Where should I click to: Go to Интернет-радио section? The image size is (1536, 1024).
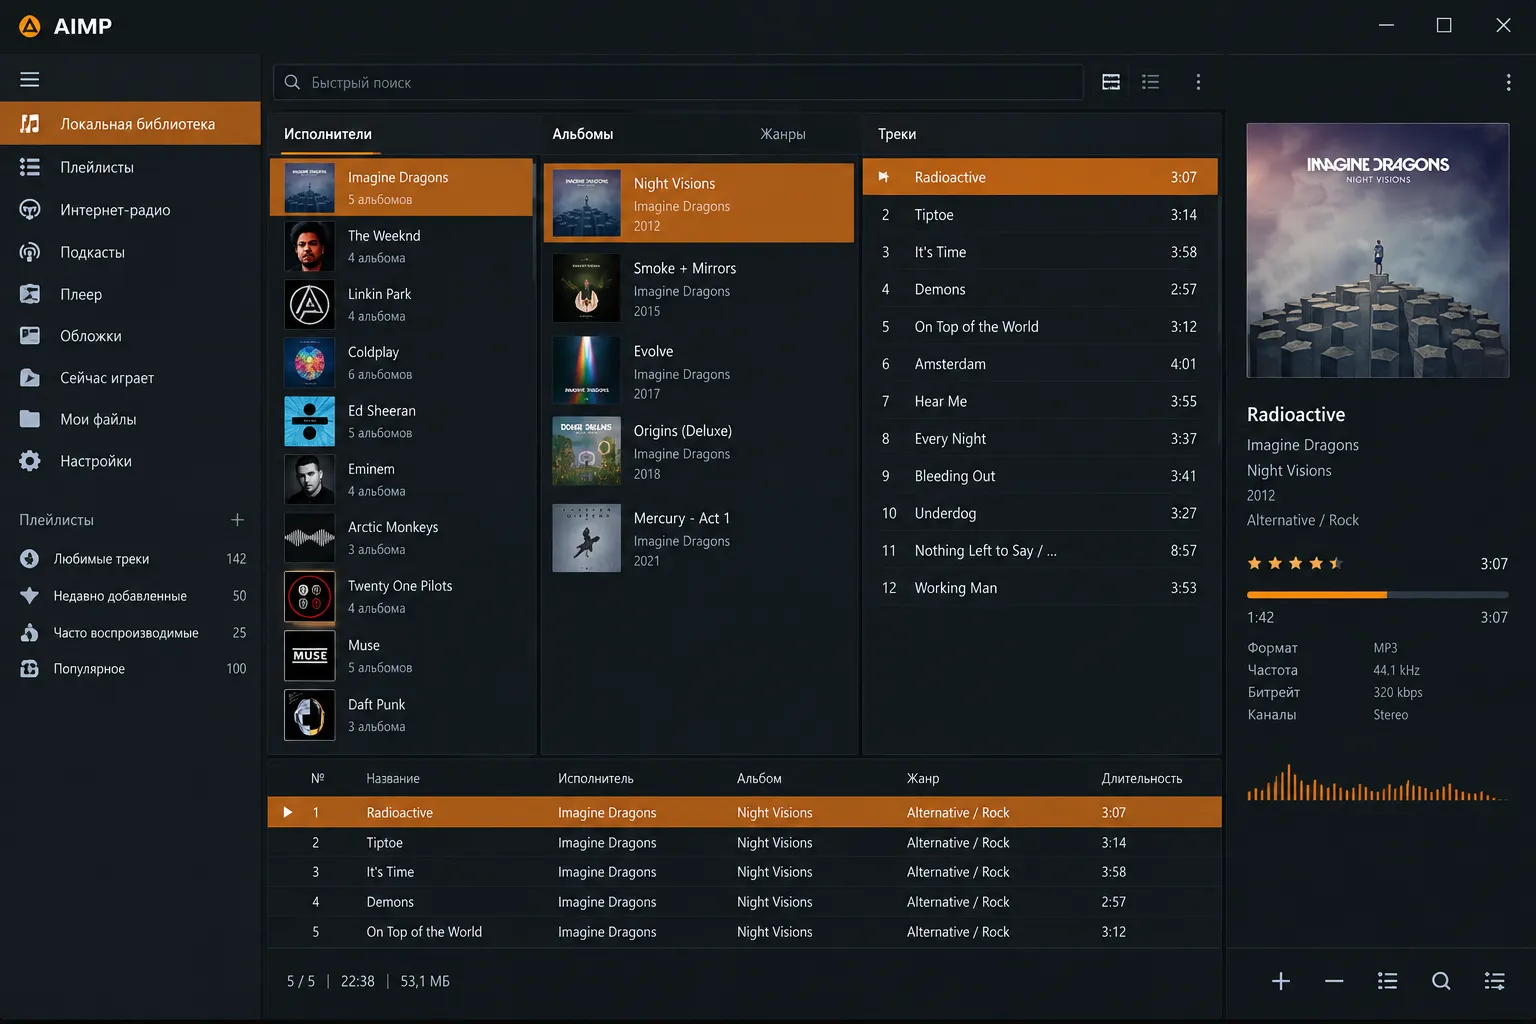[x=130, y=209]
